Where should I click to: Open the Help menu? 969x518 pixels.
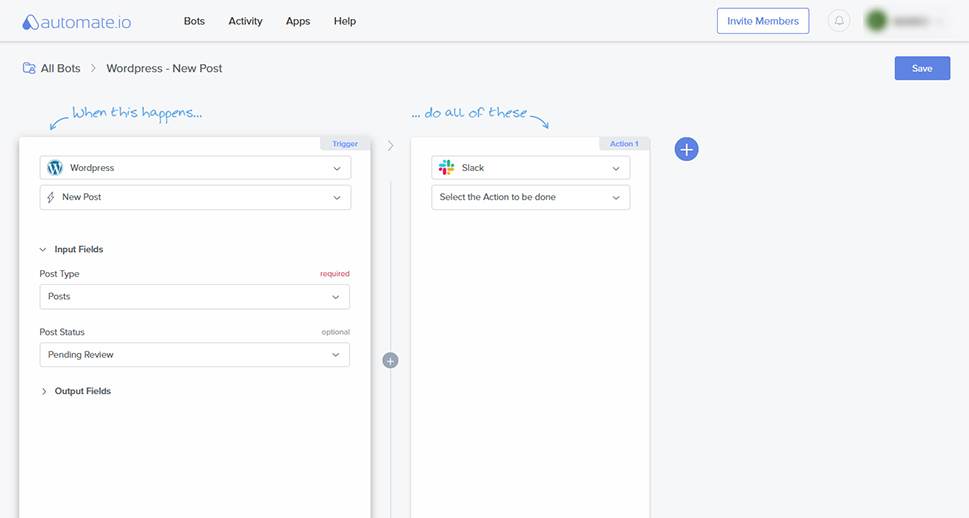tap(345, 21)
